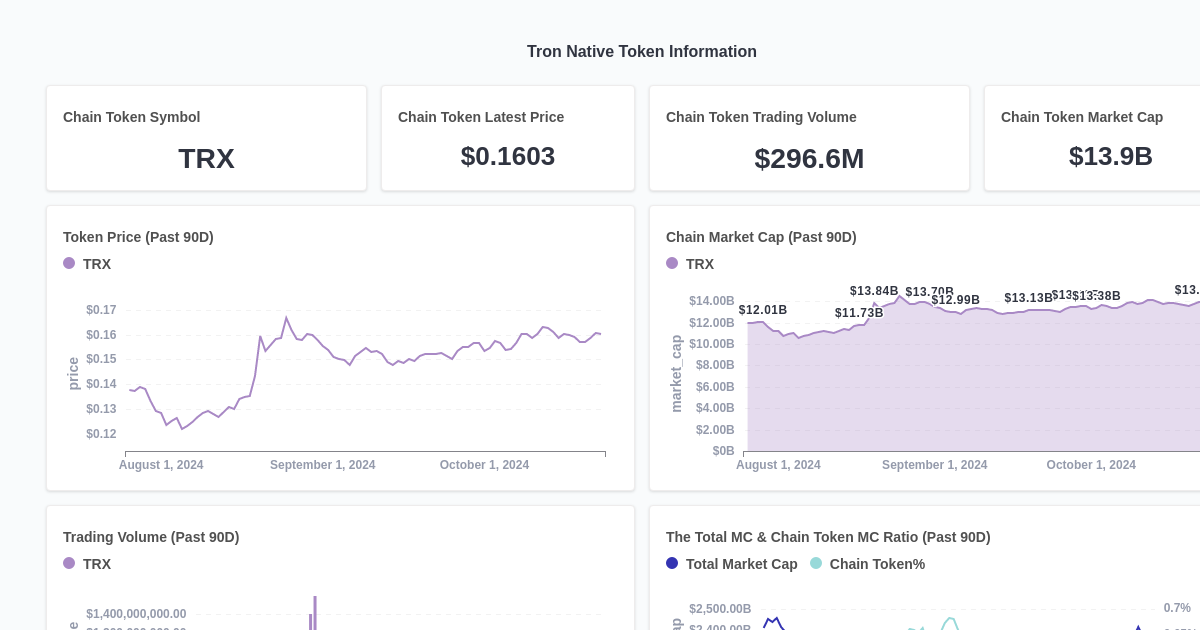Click the shaded purple area of the market cap chart
This screenshot has width=1200, height=630.
click(950, 400)
